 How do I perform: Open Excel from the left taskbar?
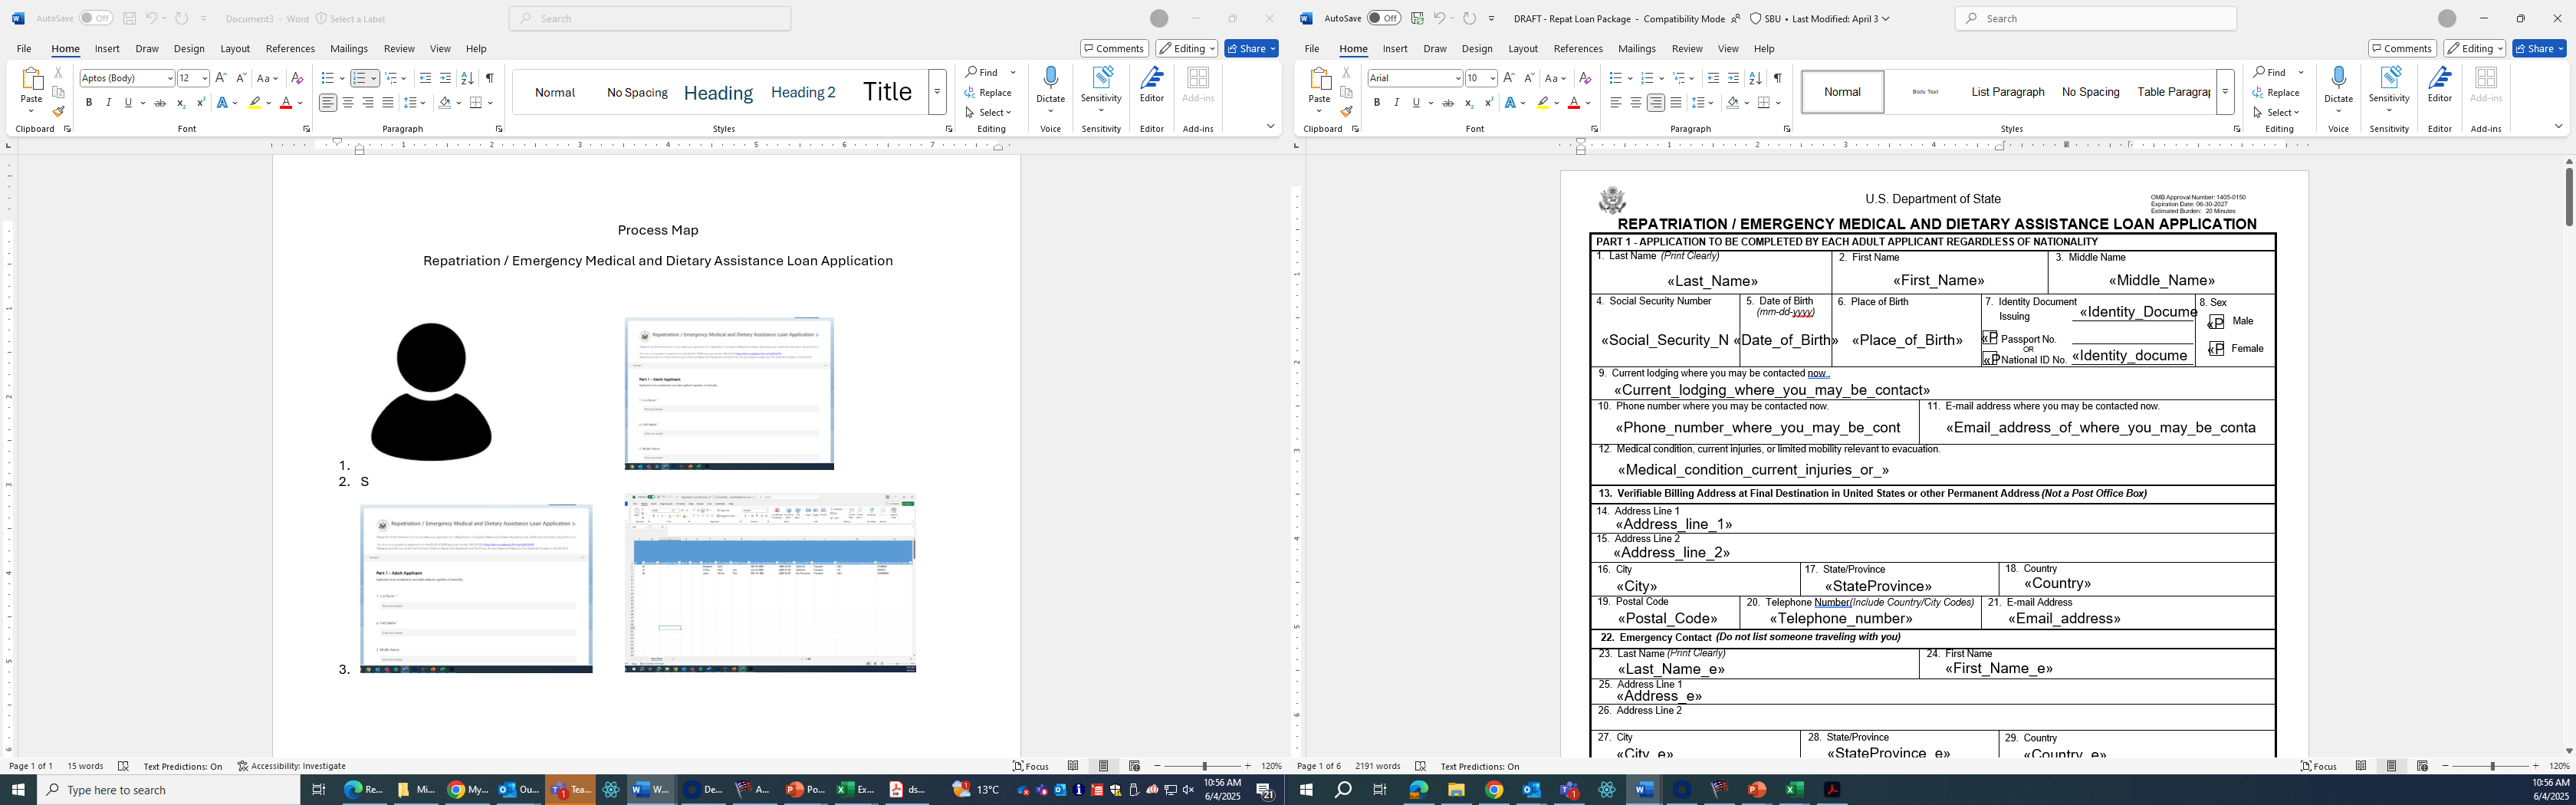854,789
